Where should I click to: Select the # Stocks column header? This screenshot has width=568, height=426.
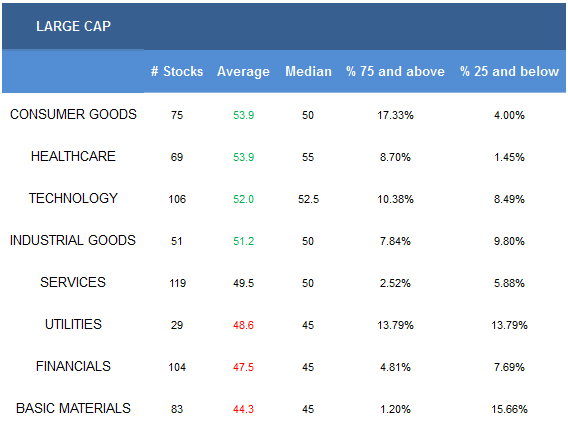tap(177, 71)
